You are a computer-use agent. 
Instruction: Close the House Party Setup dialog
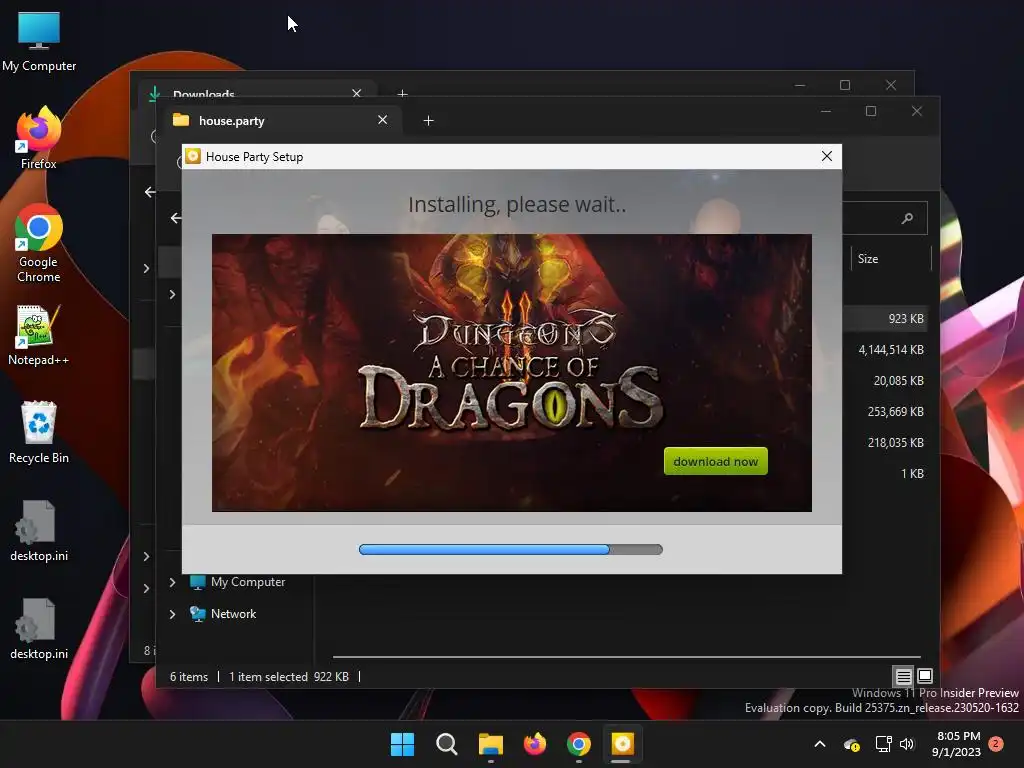(827, 156)
